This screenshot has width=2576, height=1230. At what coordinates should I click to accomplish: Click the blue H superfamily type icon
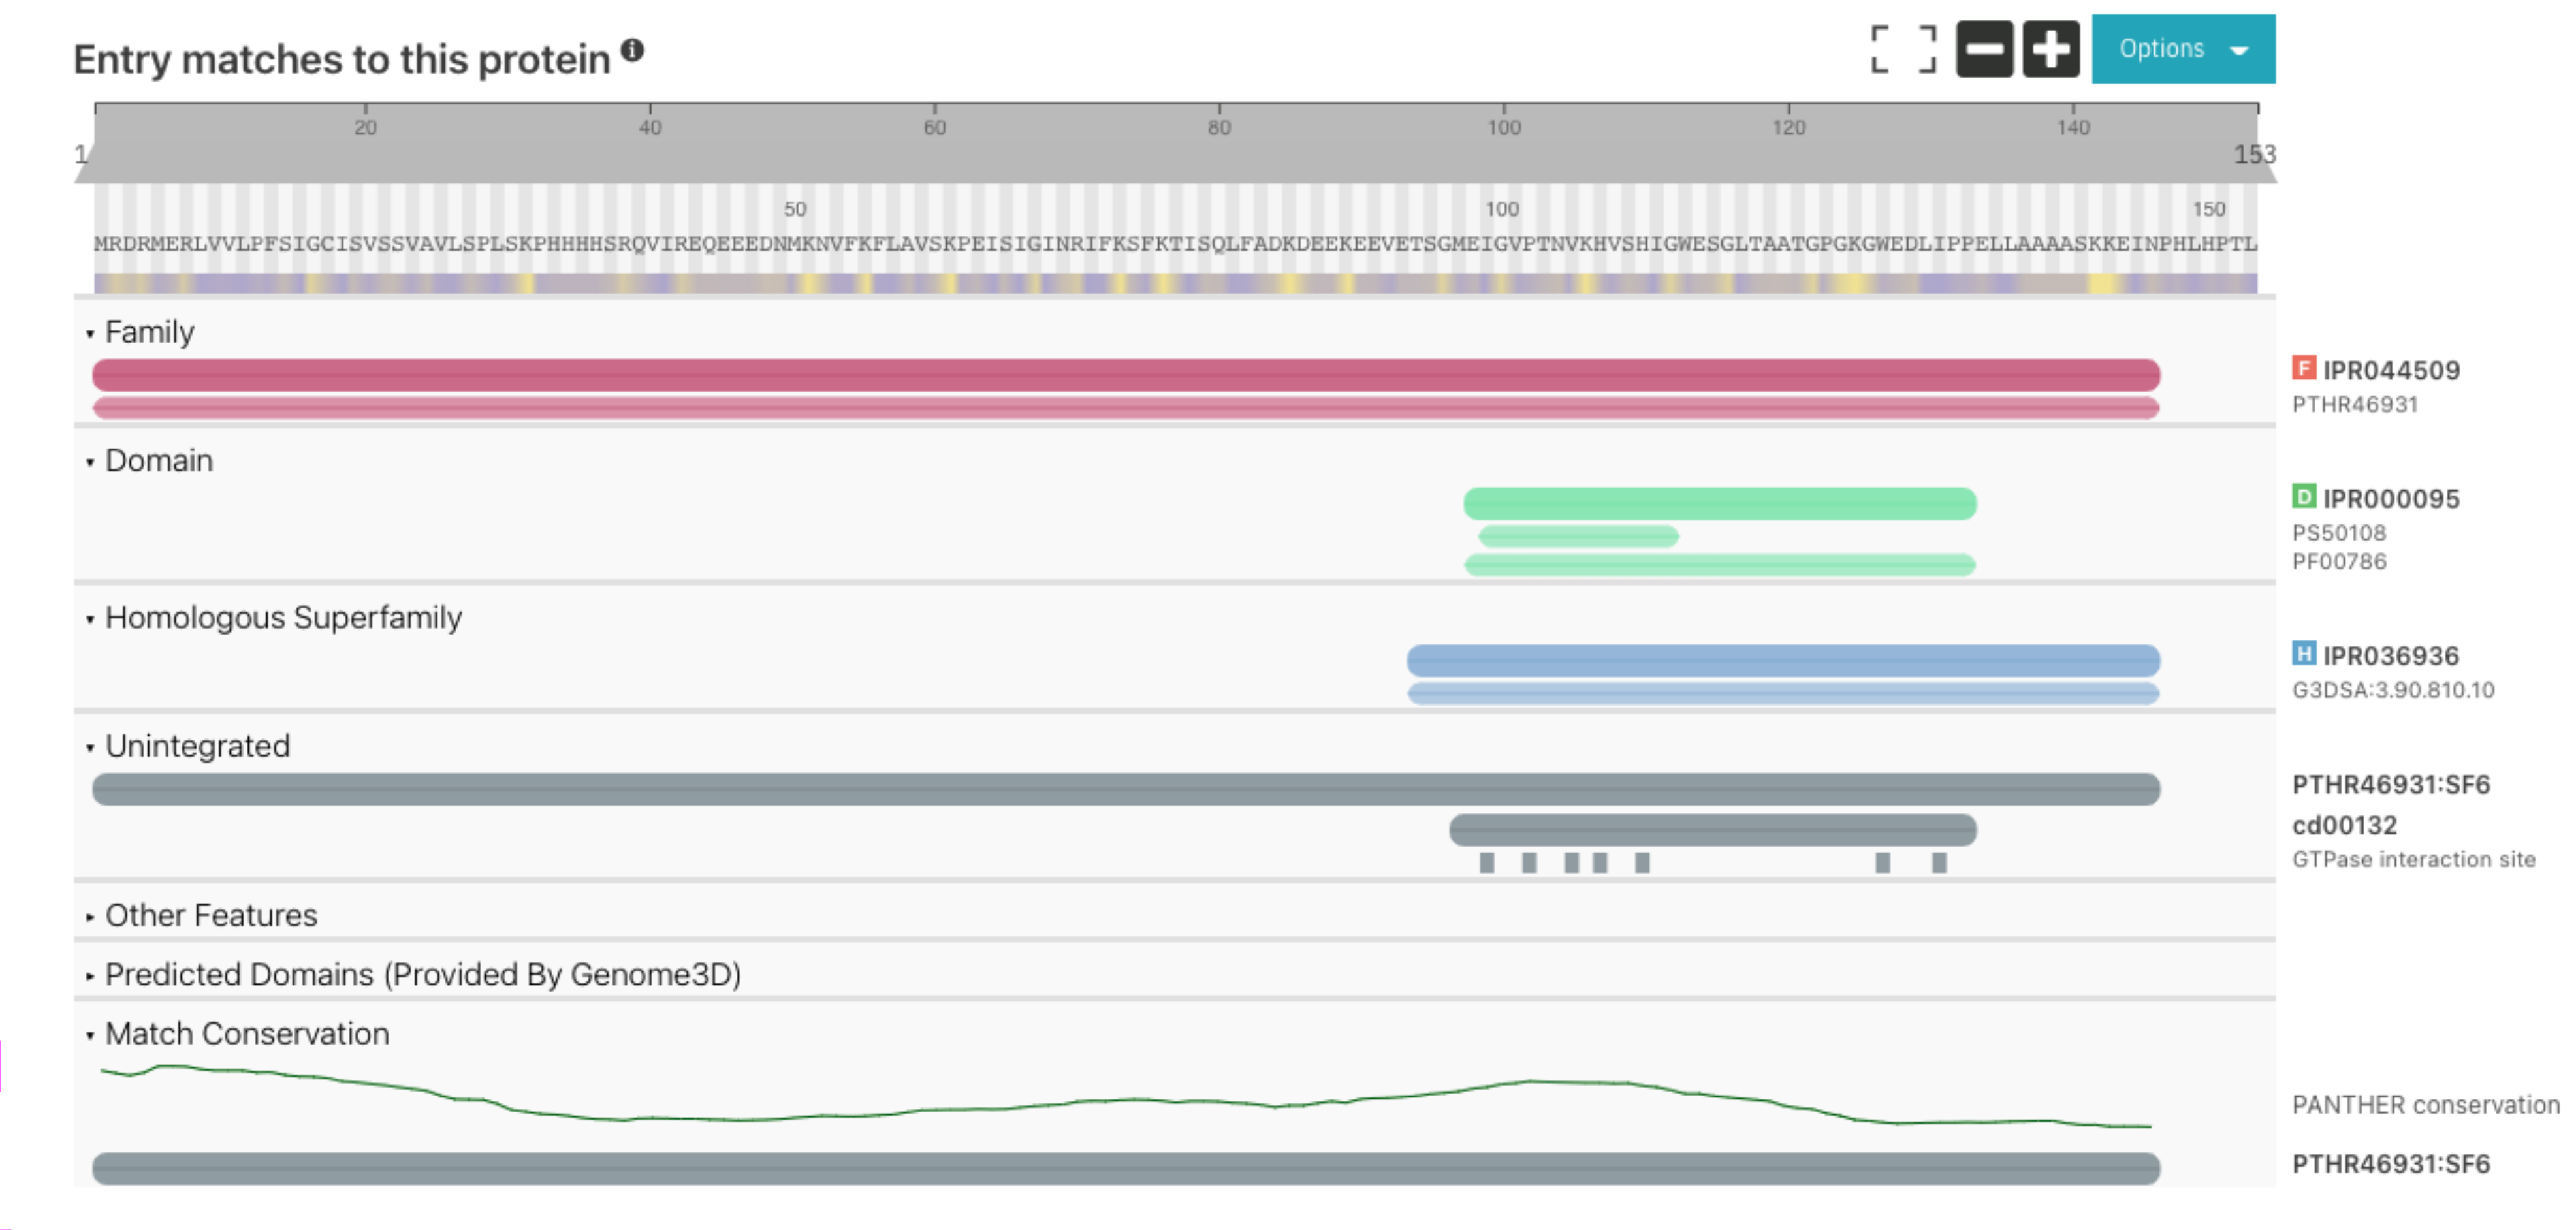tap(2304, 653)
